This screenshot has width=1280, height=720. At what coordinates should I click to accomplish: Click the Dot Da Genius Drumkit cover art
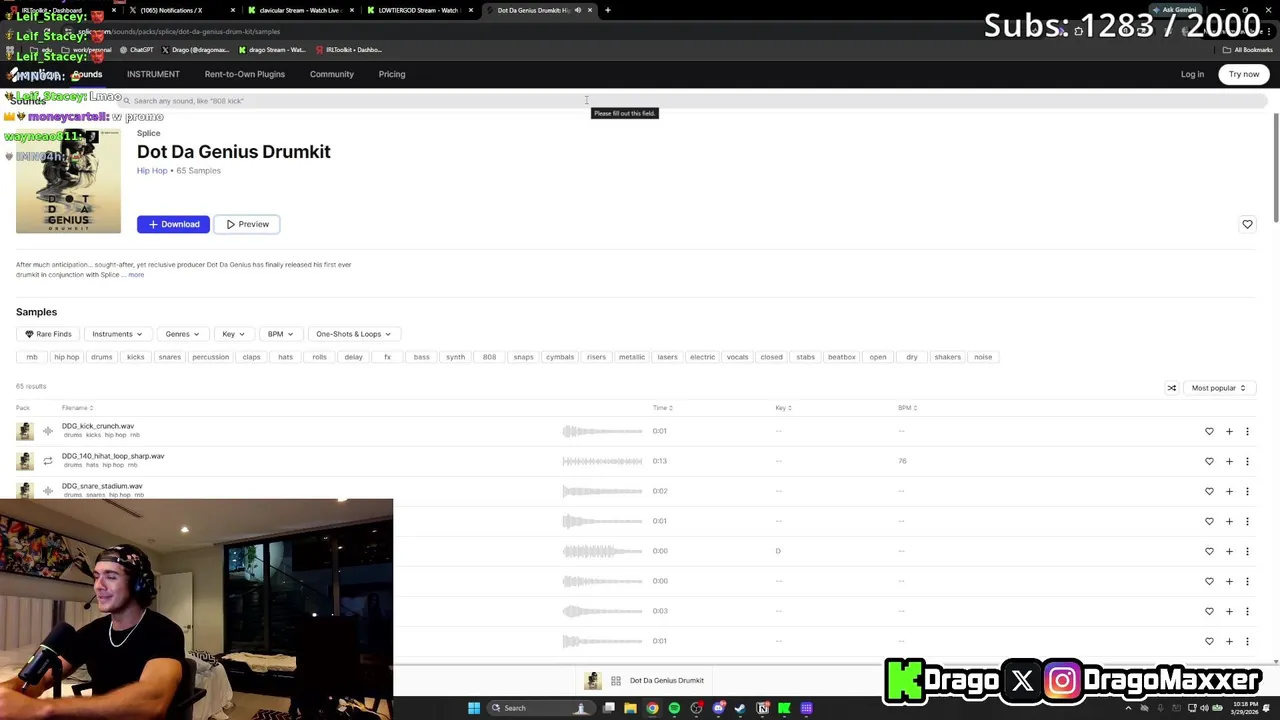coord(68,181)
